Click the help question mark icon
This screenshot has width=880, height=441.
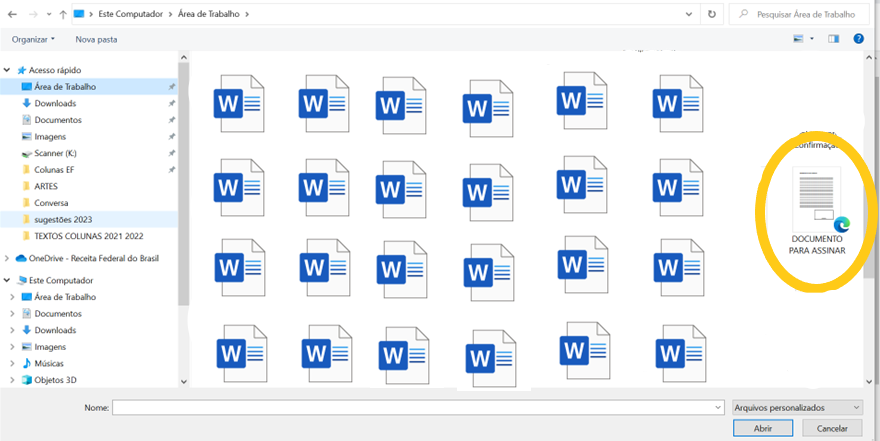pyautogui.click(x=858, y=39)
